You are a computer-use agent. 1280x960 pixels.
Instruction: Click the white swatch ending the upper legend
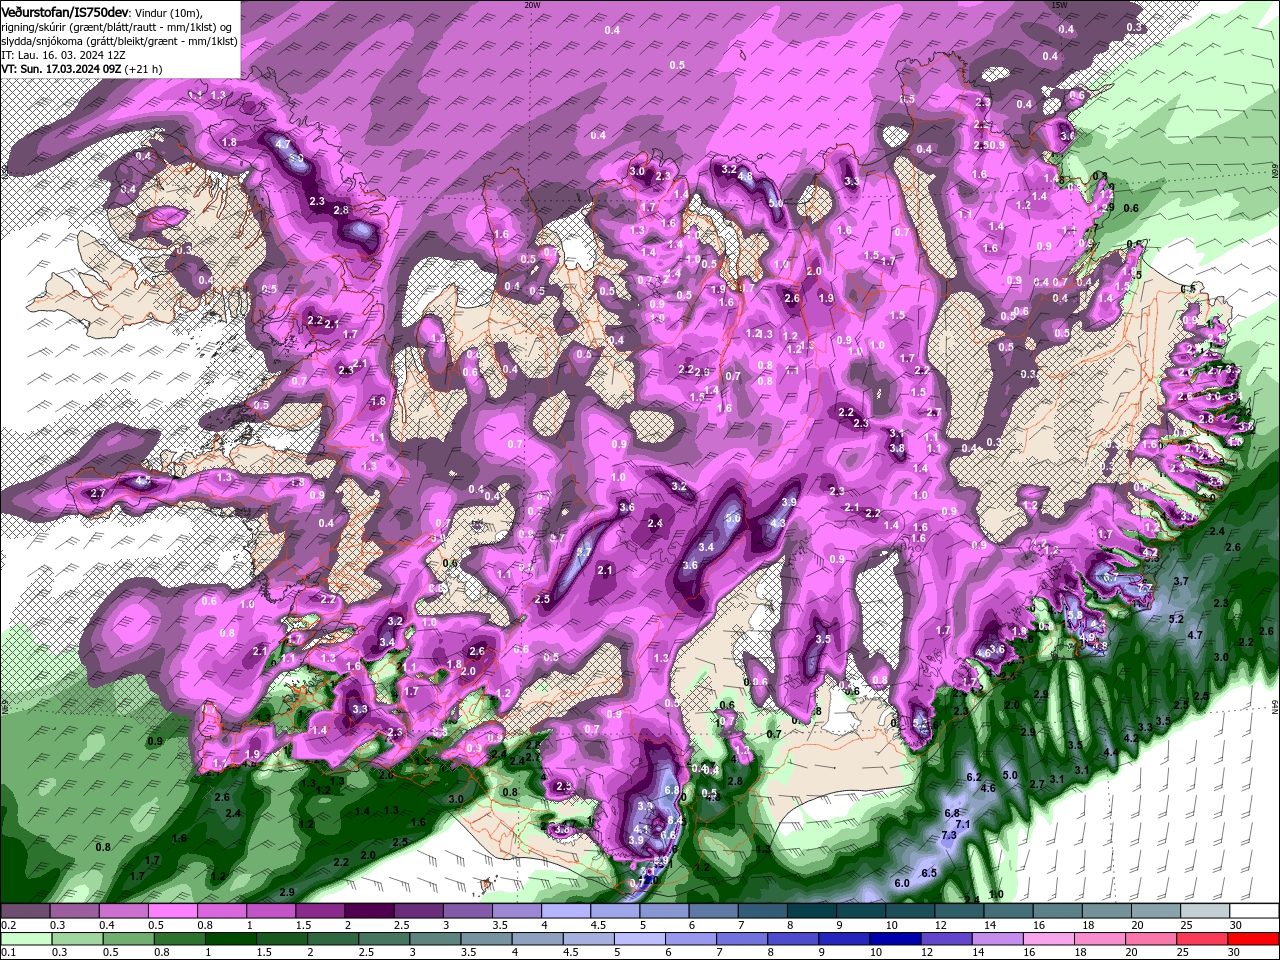click(1255, 911)
